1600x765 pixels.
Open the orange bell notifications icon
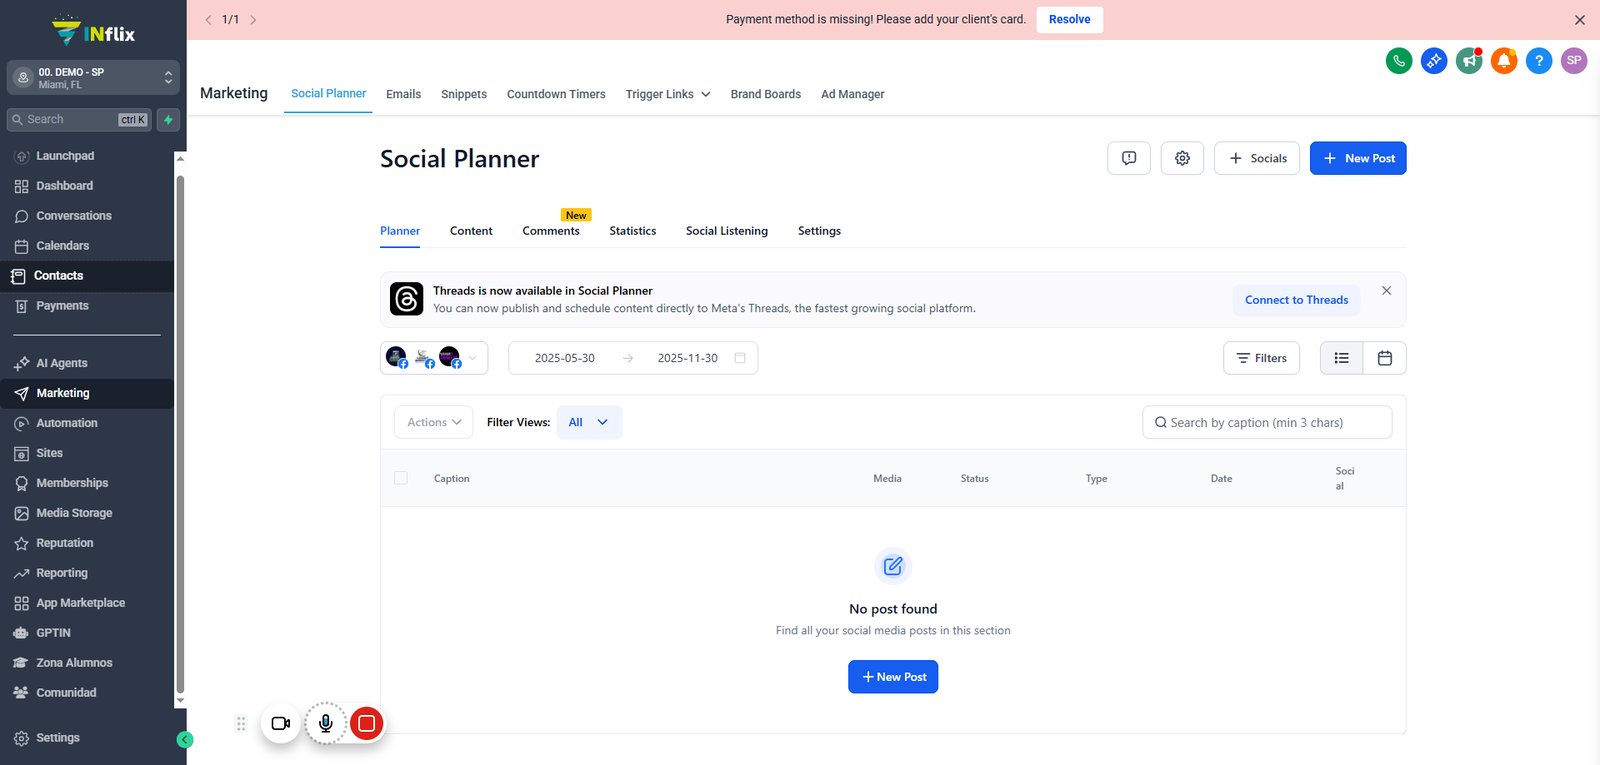click(x=1504, y=61)
